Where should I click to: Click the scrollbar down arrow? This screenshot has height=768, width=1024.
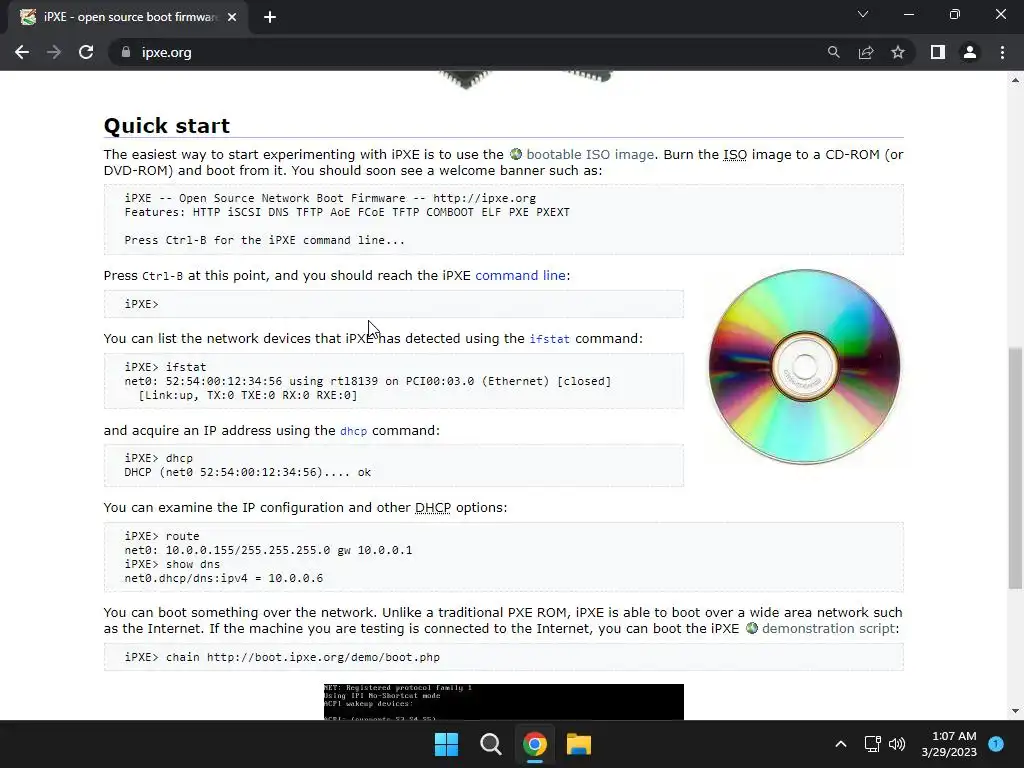1015,711
